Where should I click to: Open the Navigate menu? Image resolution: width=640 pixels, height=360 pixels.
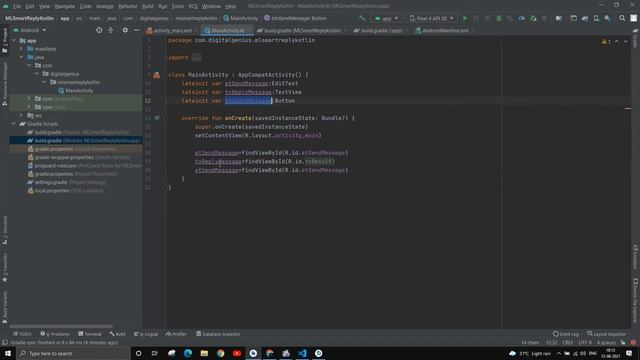64,6
